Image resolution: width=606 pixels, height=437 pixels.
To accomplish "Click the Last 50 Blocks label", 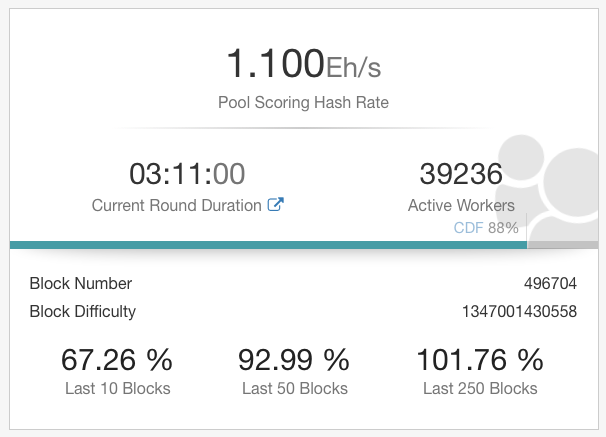I will tap(293, 388).
